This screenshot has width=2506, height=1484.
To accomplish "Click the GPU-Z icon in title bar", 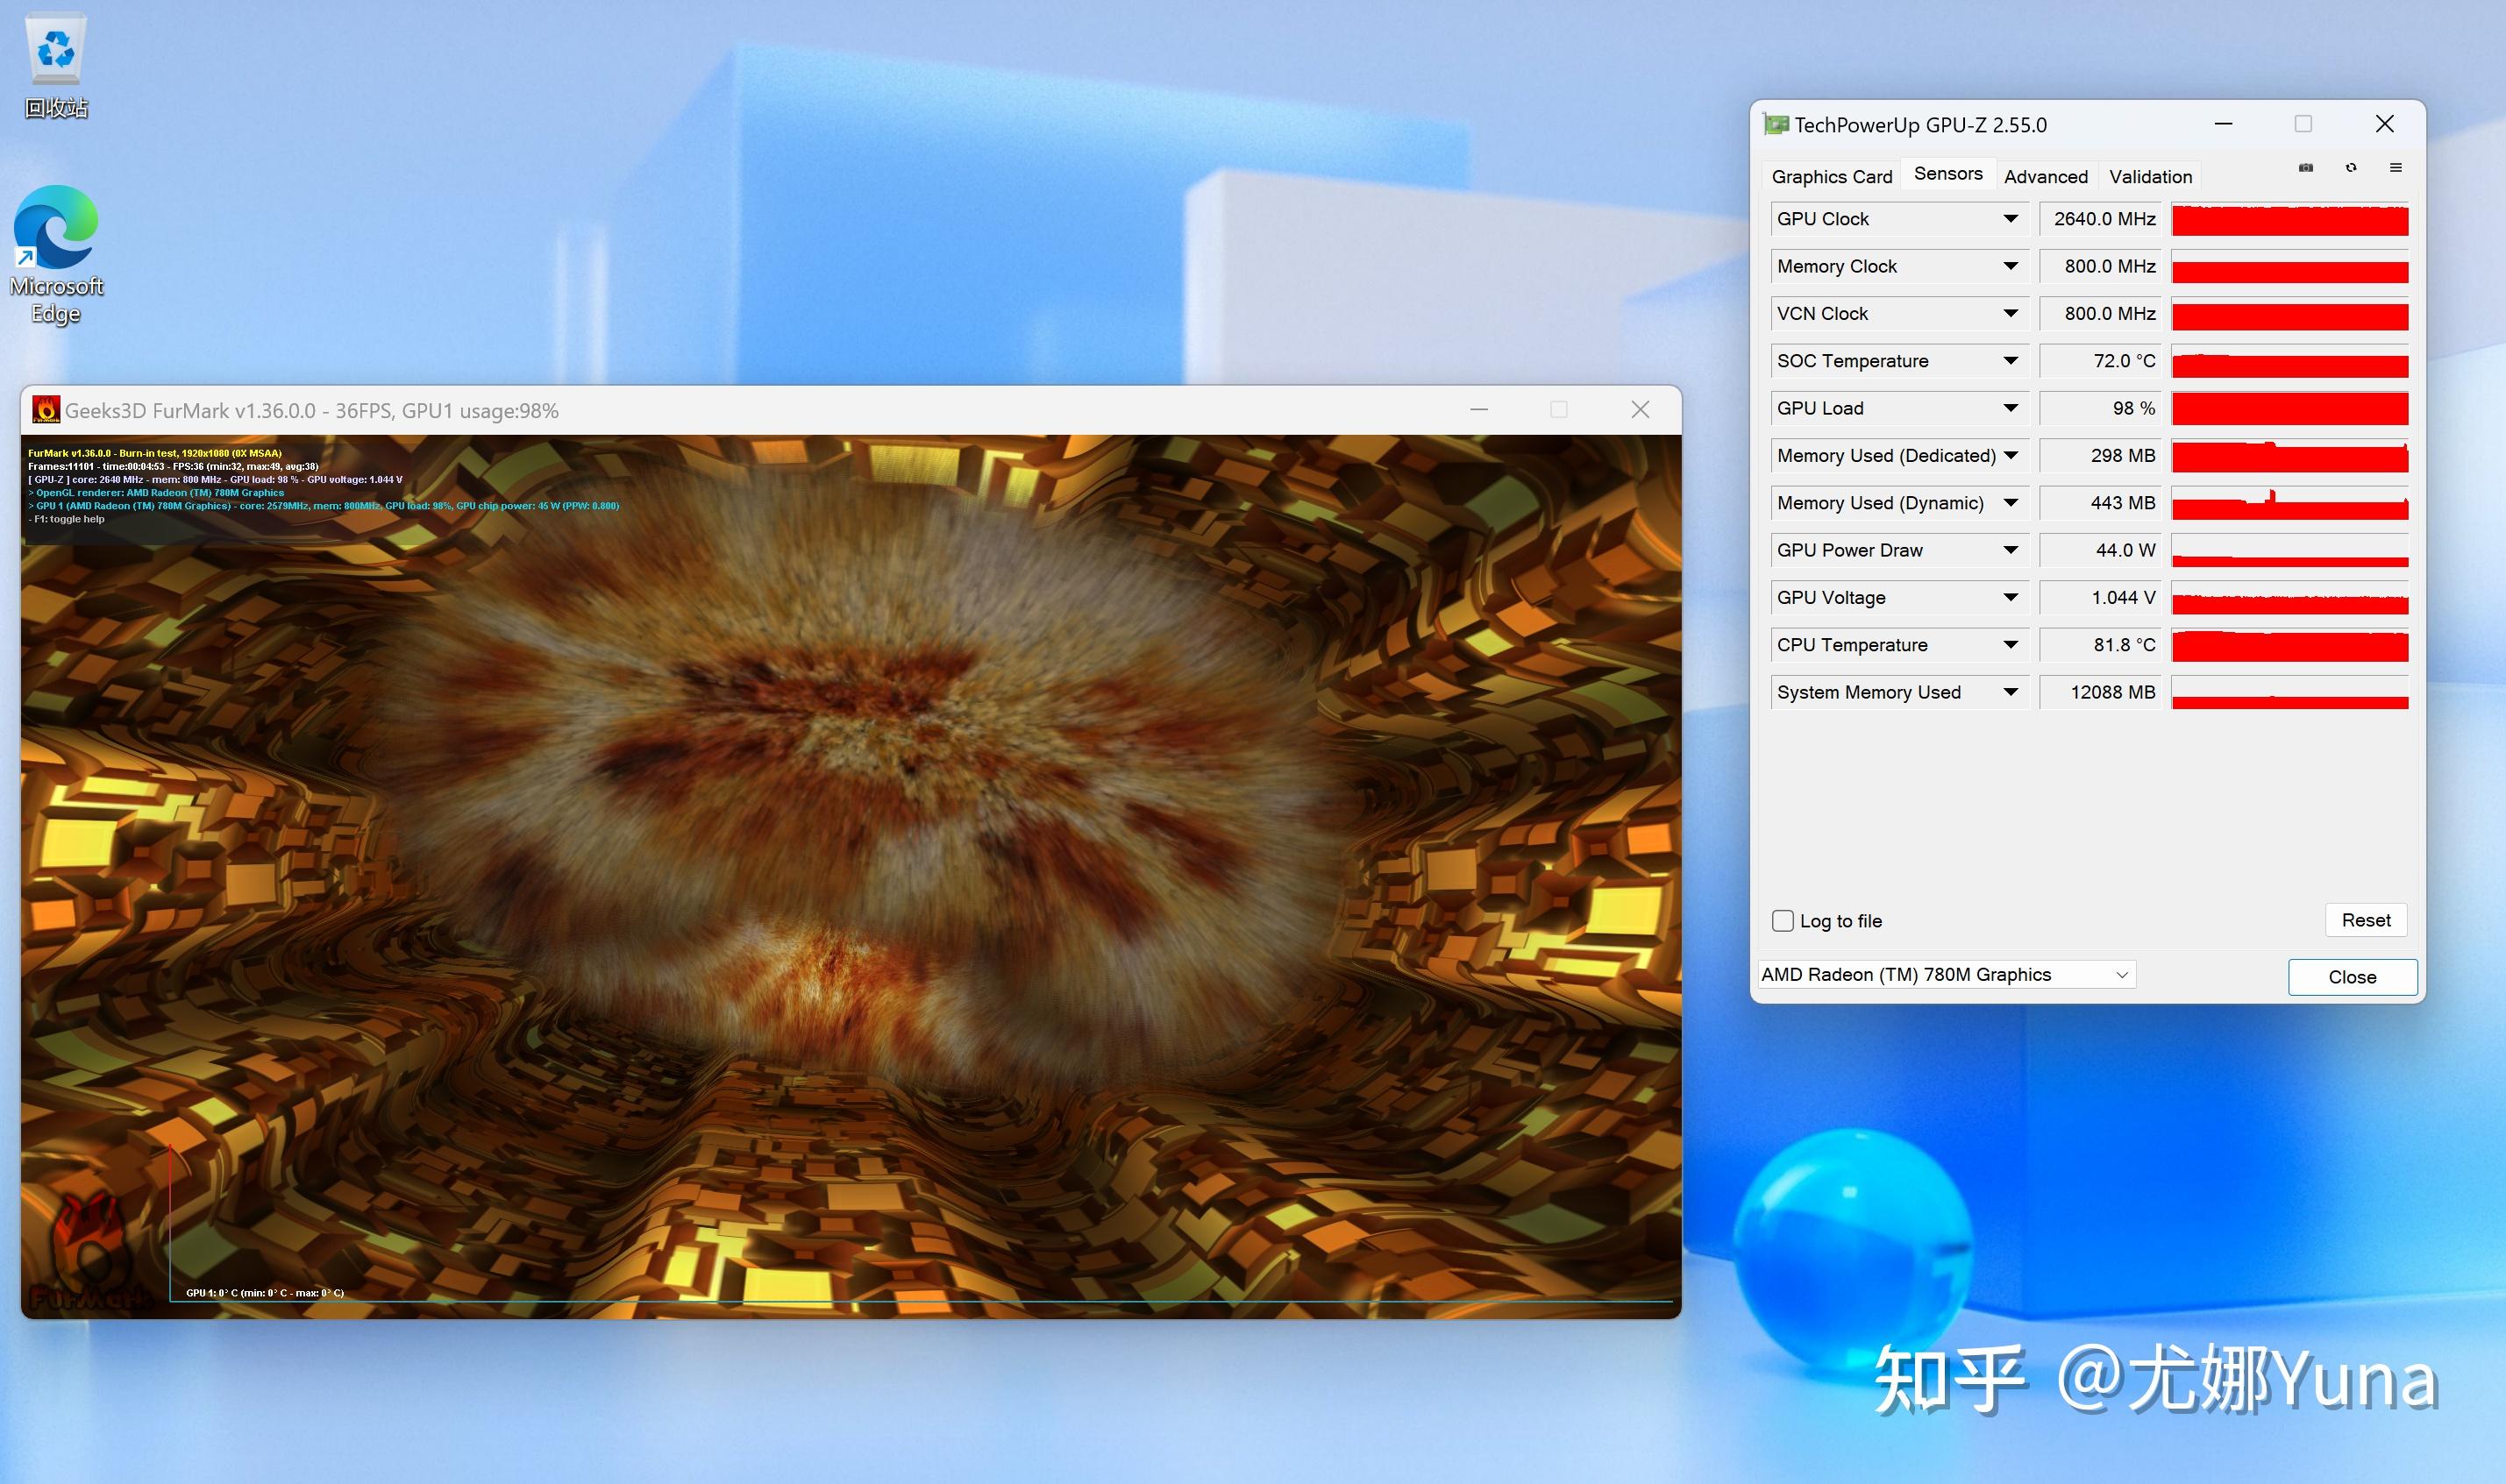I will click(1778, 124).
